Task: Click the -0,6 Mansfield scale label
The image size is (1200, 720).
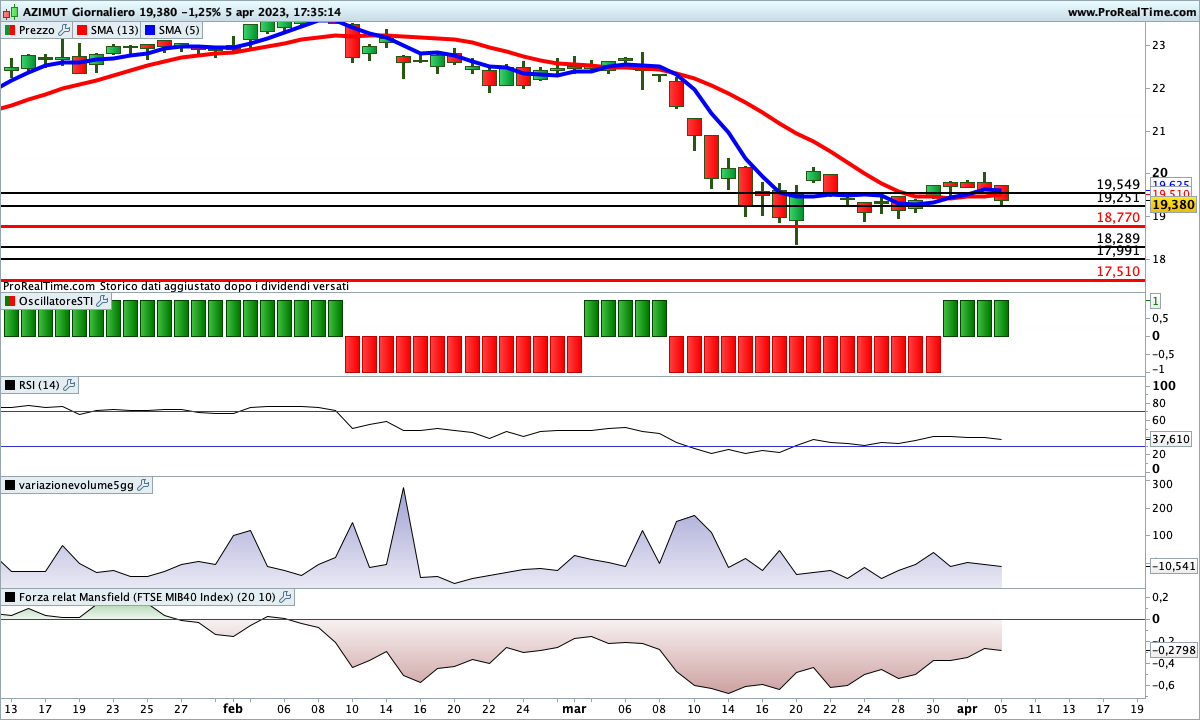Action: point(1163,685)
